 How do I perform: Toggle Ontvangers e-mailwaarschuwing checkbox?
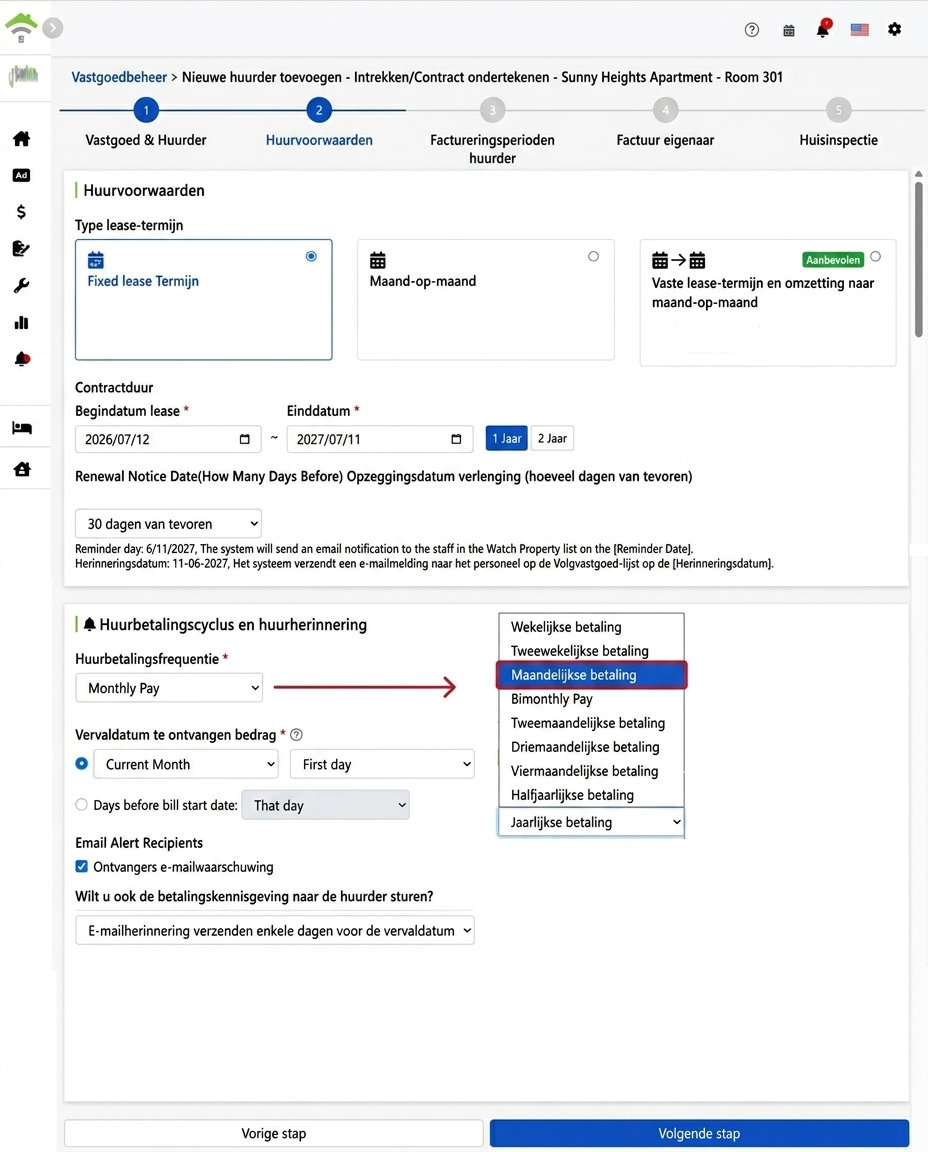pyautogui.click(x=82, y=866)
